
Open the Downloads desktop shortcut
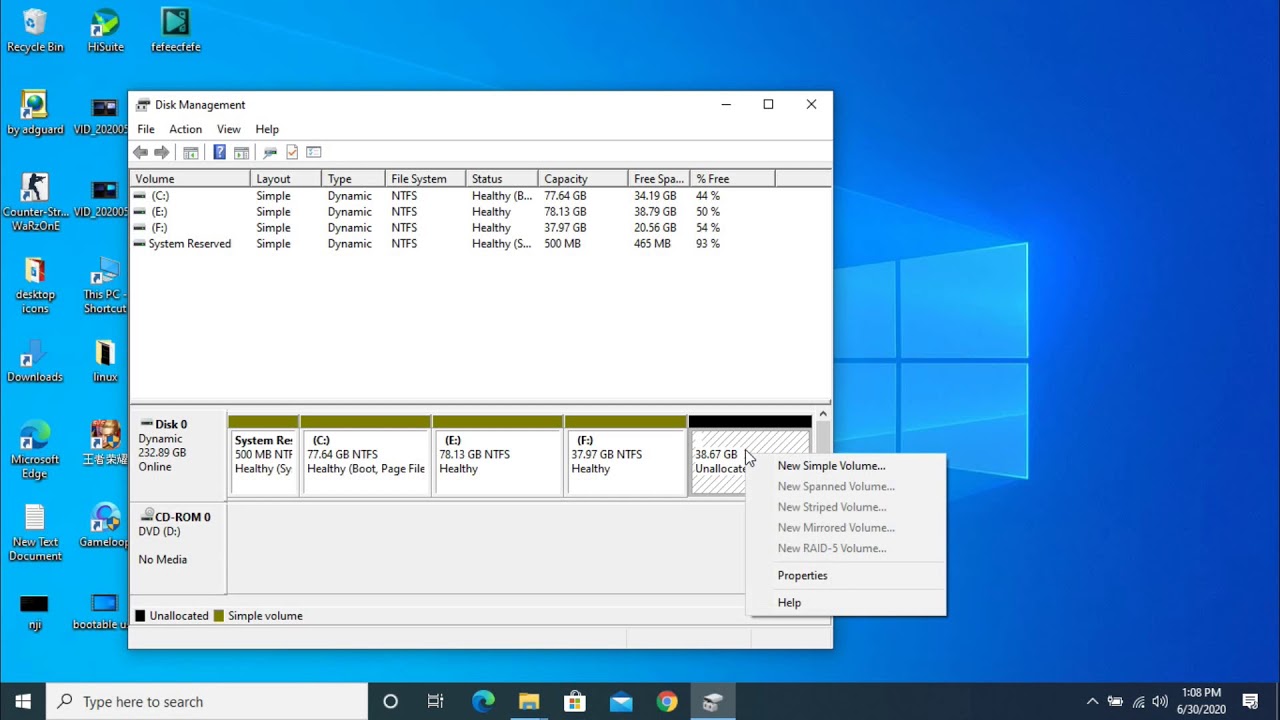(35, 362)
